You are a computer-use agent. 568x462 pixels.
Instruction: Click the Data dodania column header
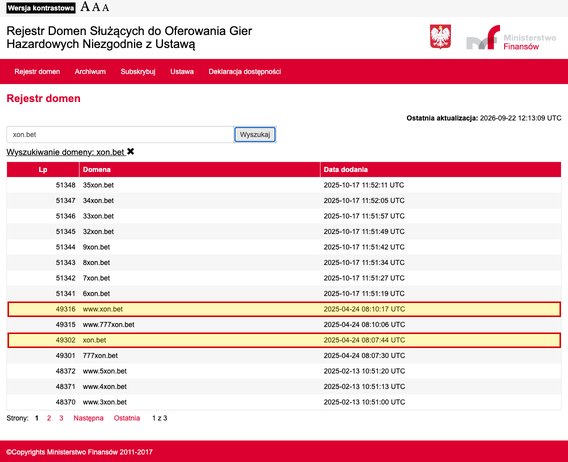(x=440, y=170)
